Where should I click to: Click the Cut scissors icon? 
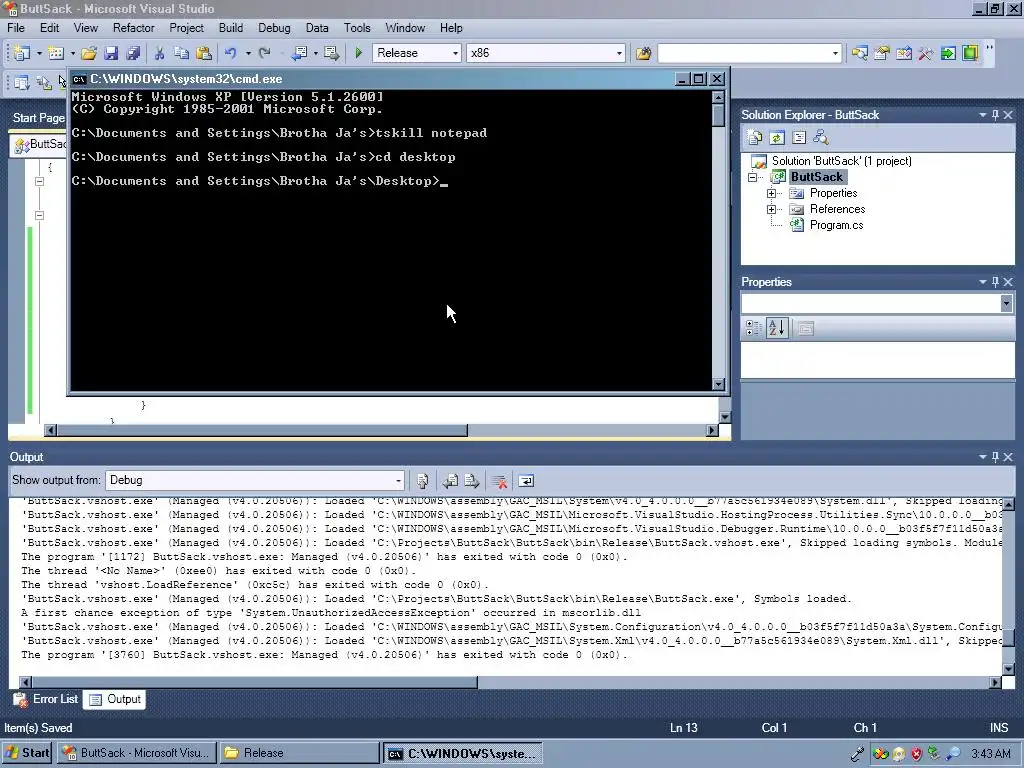pyautogui.click(x=159, y=53)
